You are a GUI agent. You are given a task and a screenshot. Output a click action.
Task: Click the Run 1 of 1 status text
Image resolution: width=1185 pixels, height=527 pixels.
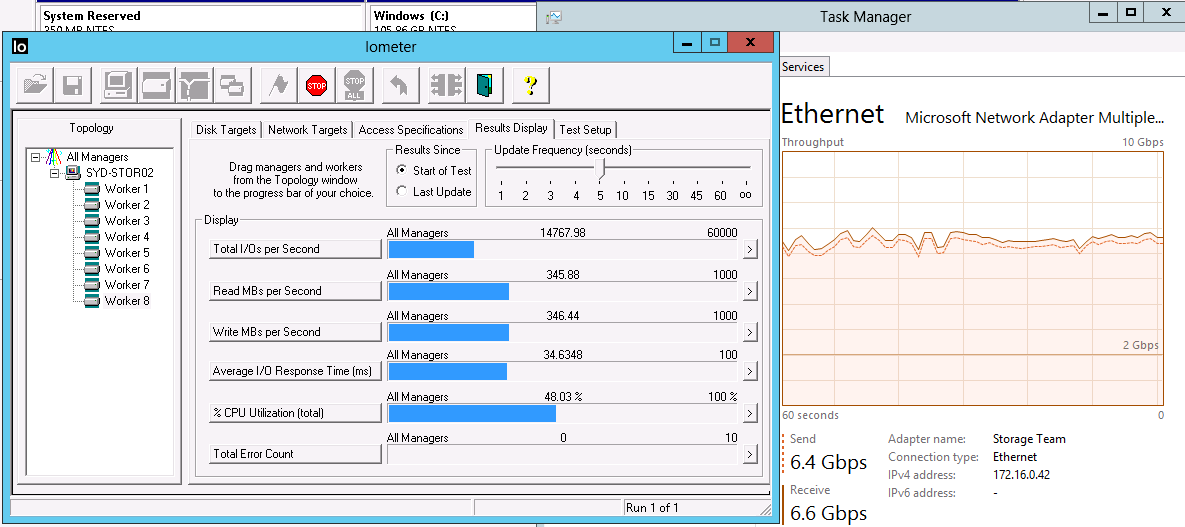[x=652, y=507]
